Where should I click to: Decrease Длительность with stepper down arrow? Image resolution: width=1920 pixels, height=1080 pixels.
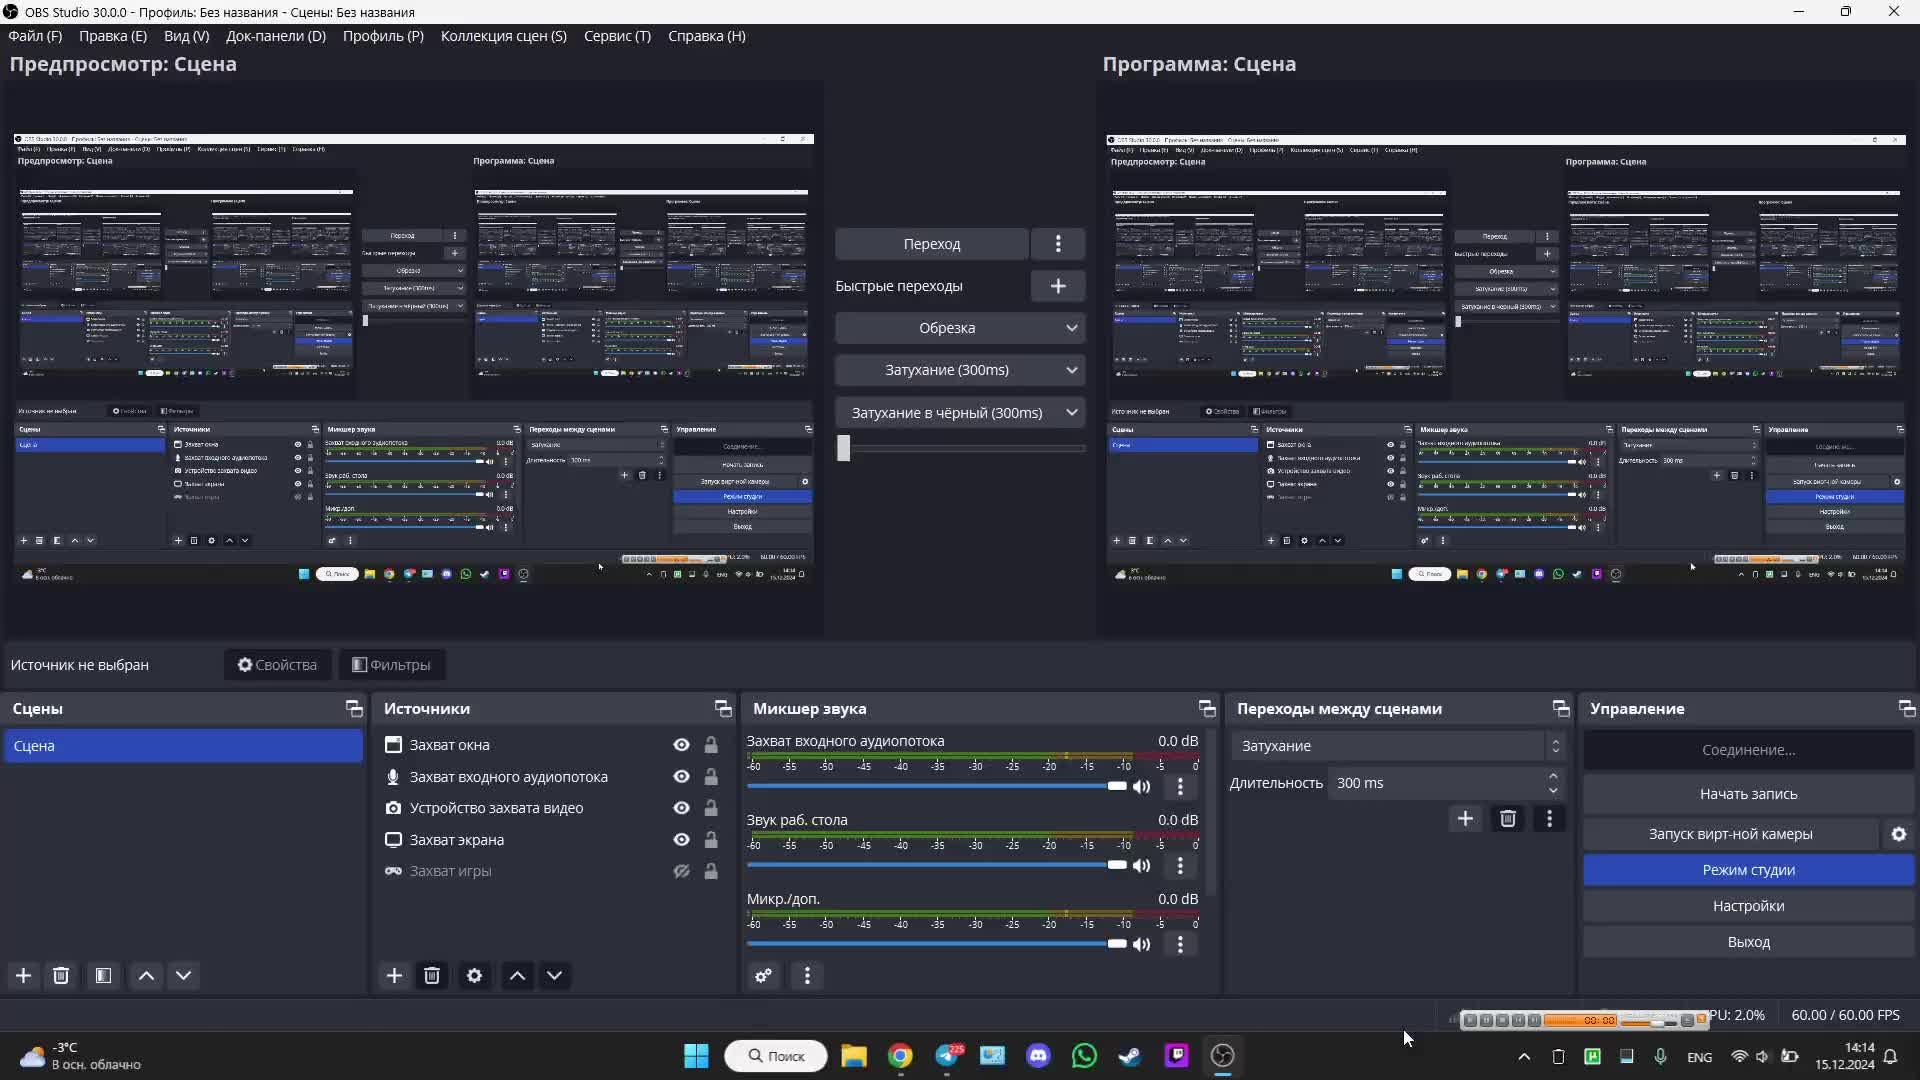pyautogui.click(x=1553, y=790)
